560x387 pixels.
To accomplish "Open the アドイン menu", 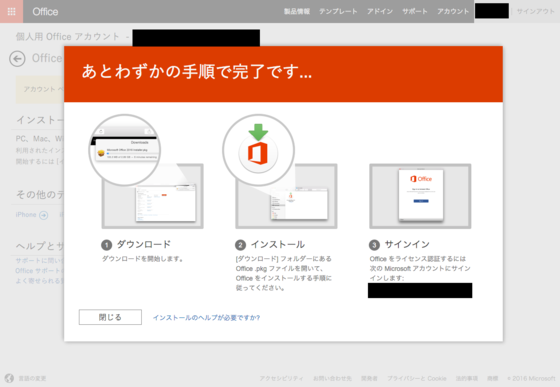I will pos(380,11).
